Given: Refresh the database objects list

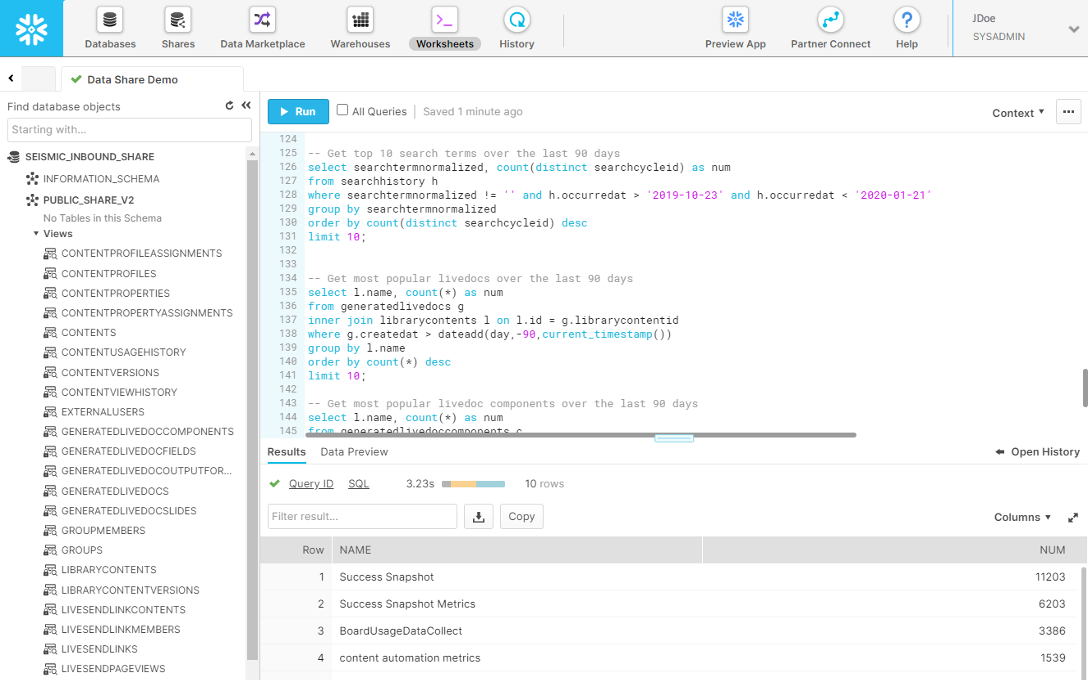Looking at the screenshot, I should click(x=229, y=106).
